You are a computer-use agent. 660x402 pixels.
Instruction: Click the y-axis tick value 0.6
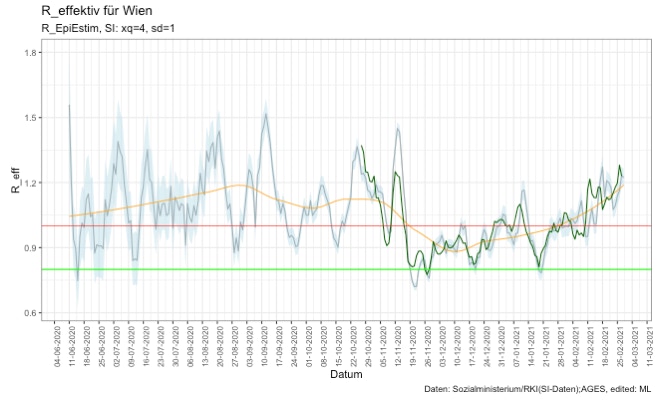pyautogui.click(x=33, y=313)
